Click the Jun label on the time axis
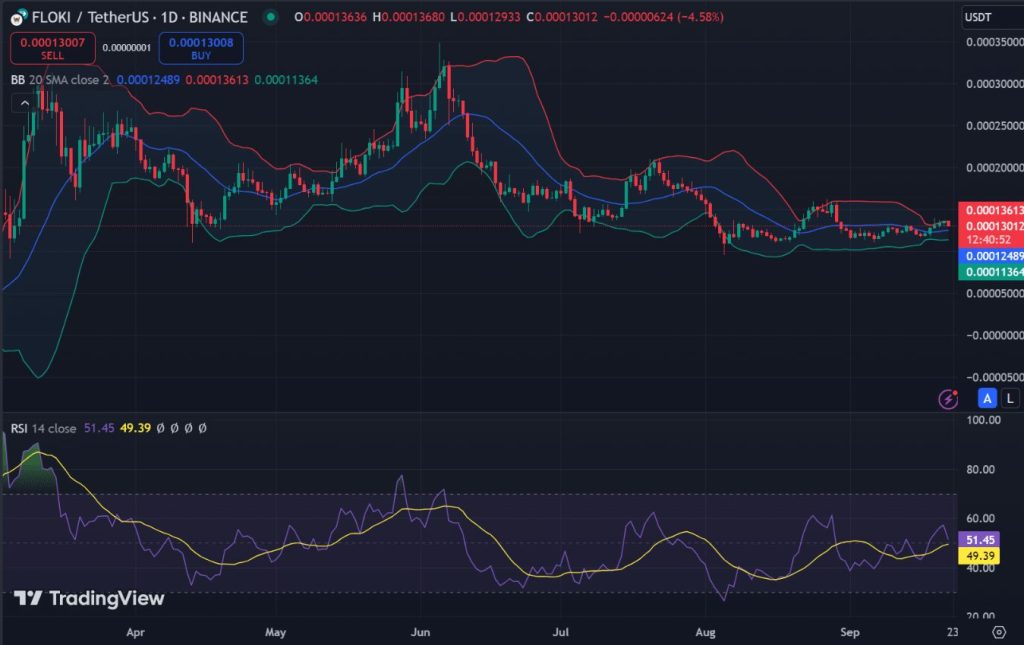This screenshot has height=645, width=1024. point(420,632)
